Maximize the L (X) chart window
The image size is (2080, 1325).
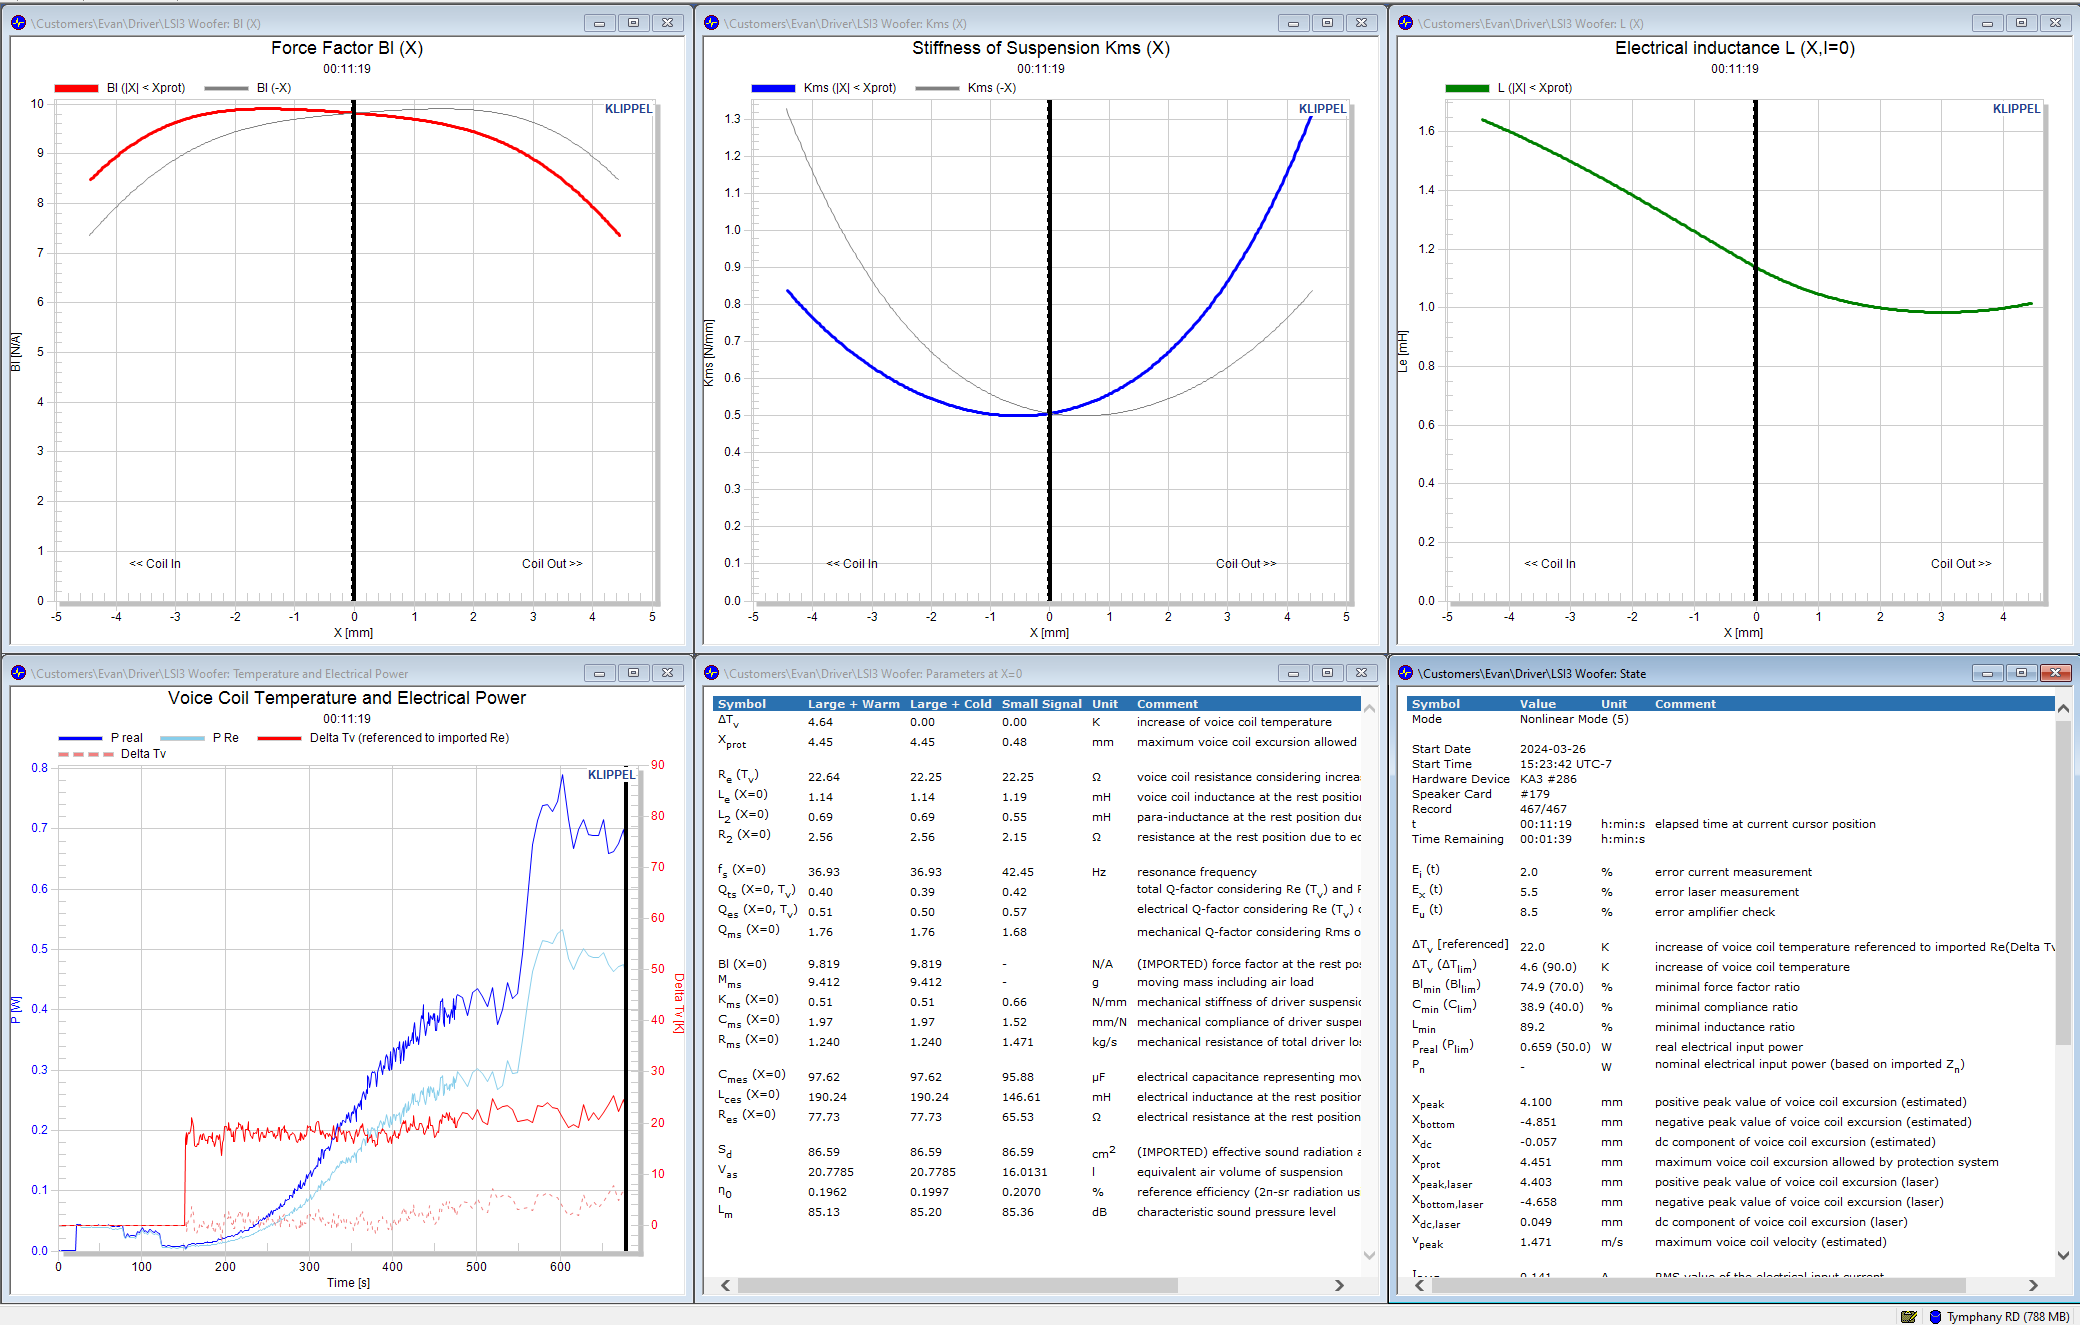tap(2021, 23)
